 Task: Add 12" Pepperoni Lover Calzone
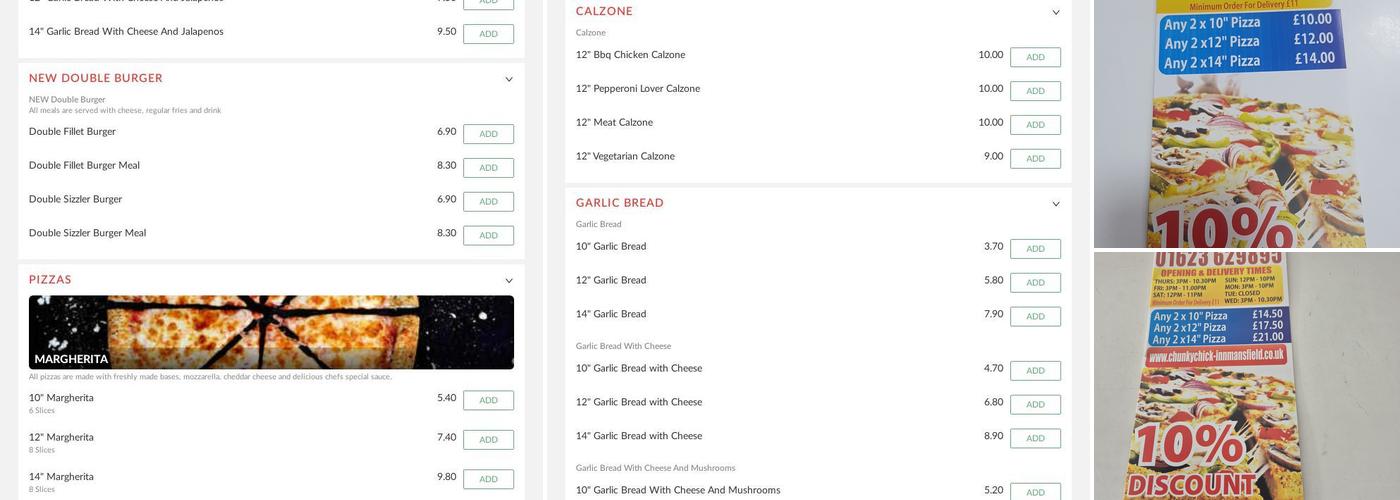[x=1035, y=91]
